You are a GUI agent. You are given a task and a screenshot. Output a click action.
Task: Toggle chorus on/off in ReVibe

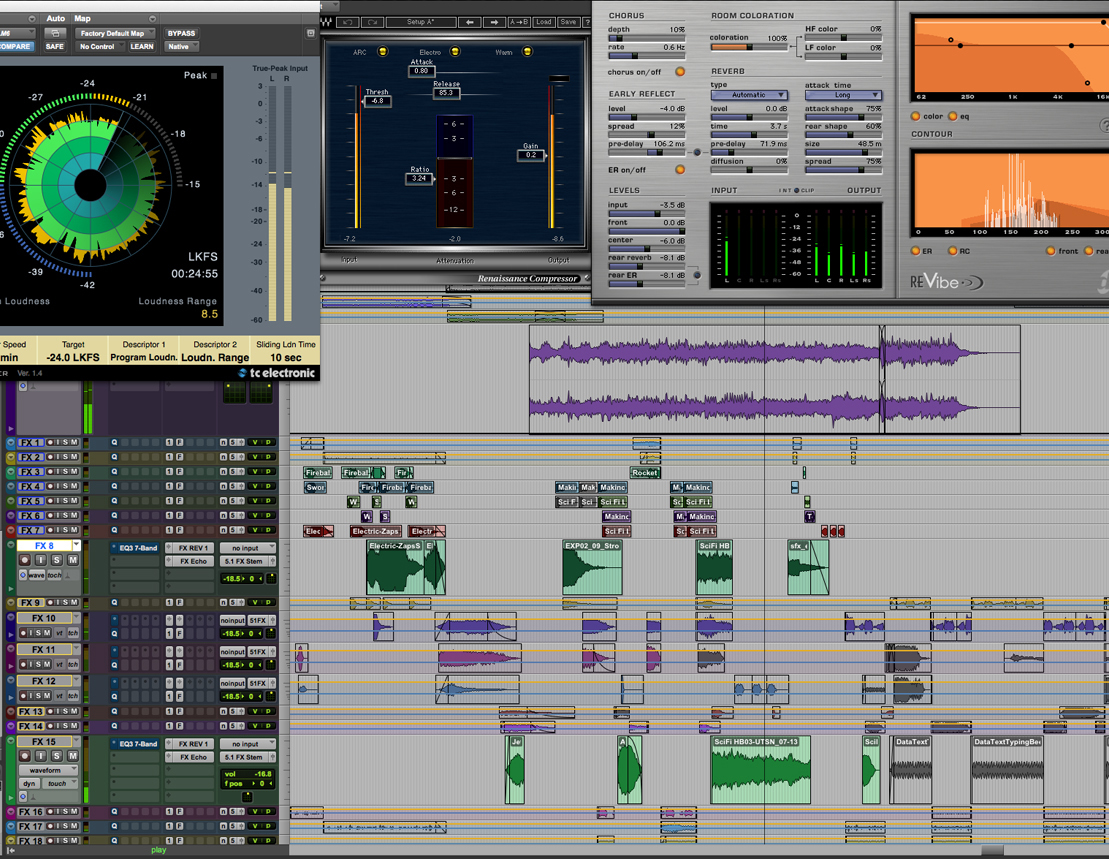point(680,71)
